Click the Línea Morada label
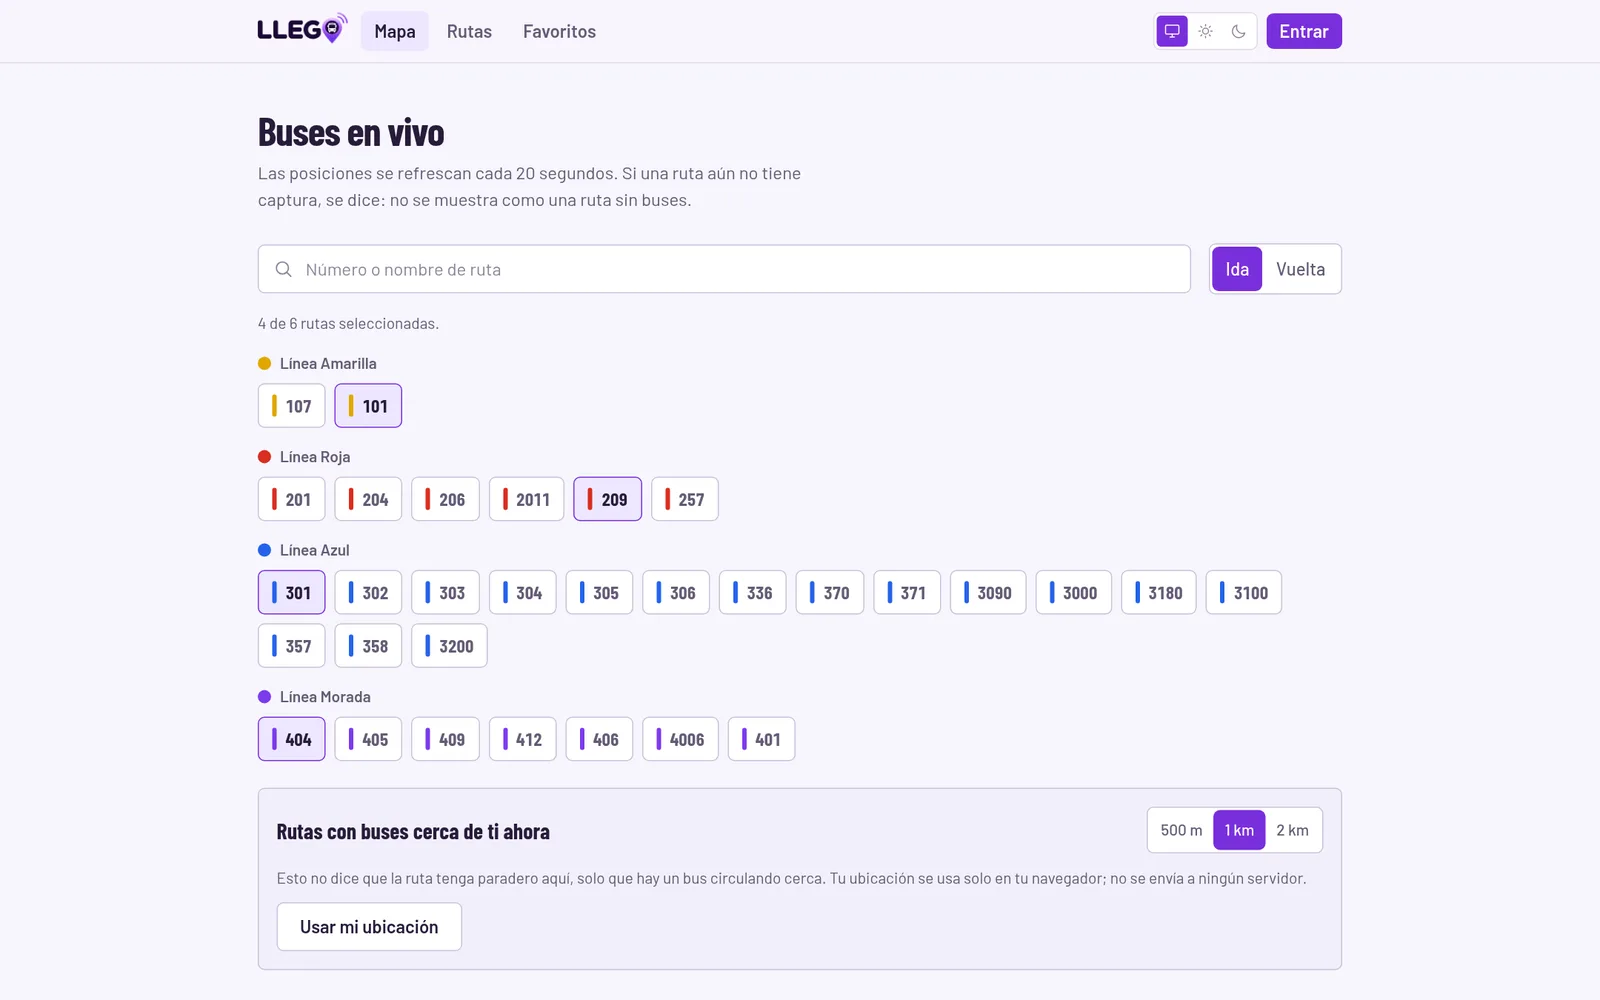The width and height of the screenshot is (1600, 1000). pyautogui.click(x=325, y=696)
